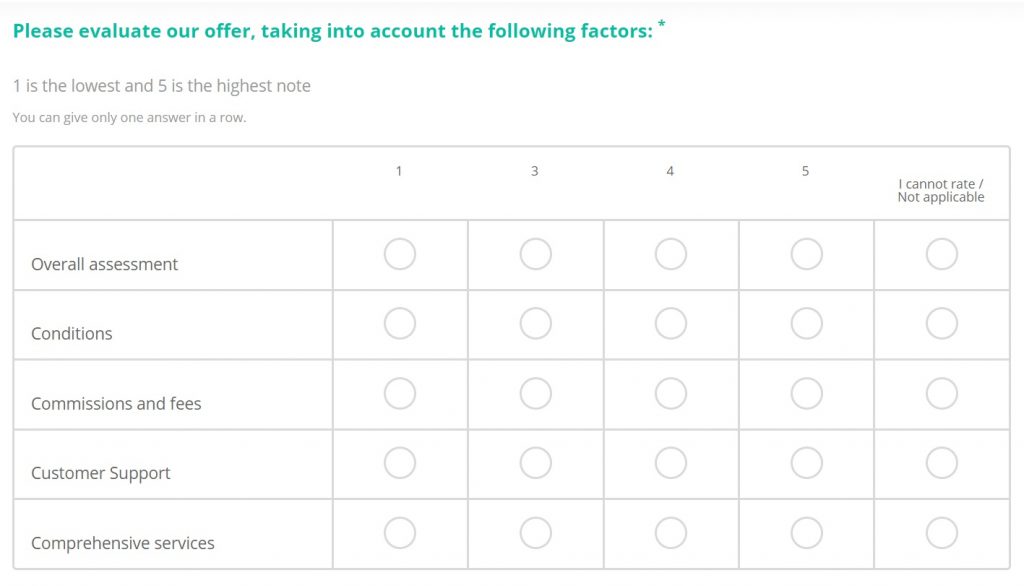Choose rating 5 for Conditions
Screen dimensions: 1024x586
point(807,323)
